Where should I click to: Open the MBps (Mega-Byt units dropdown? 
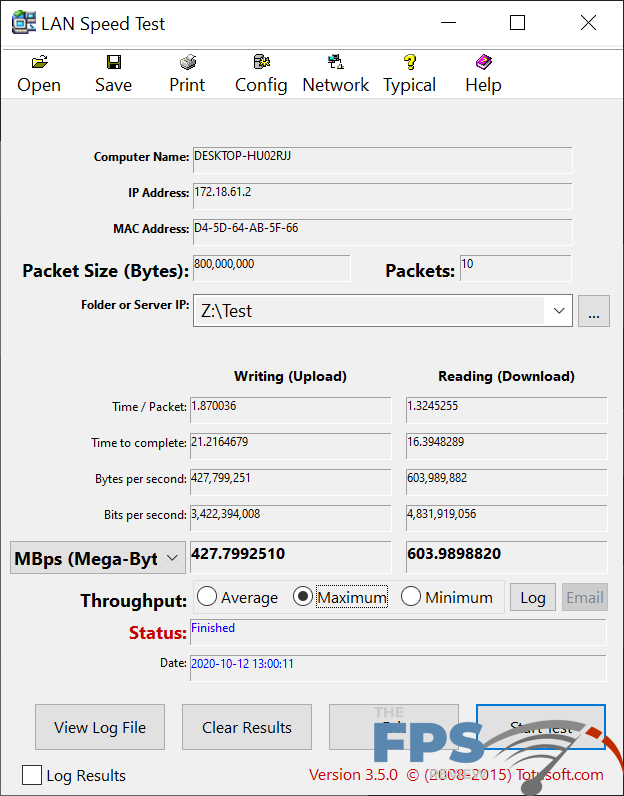[x=97, y=558]
